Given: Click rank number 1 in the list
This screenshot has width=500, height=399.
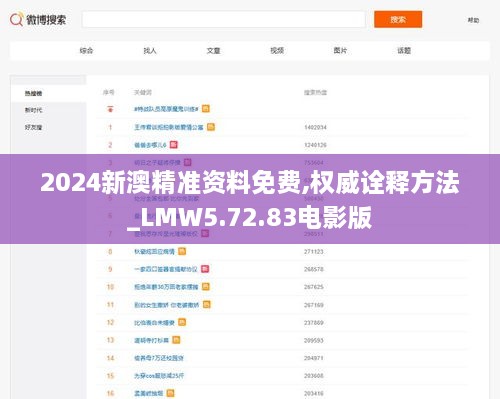Looking at the screenshot, I should coord(110,127).
